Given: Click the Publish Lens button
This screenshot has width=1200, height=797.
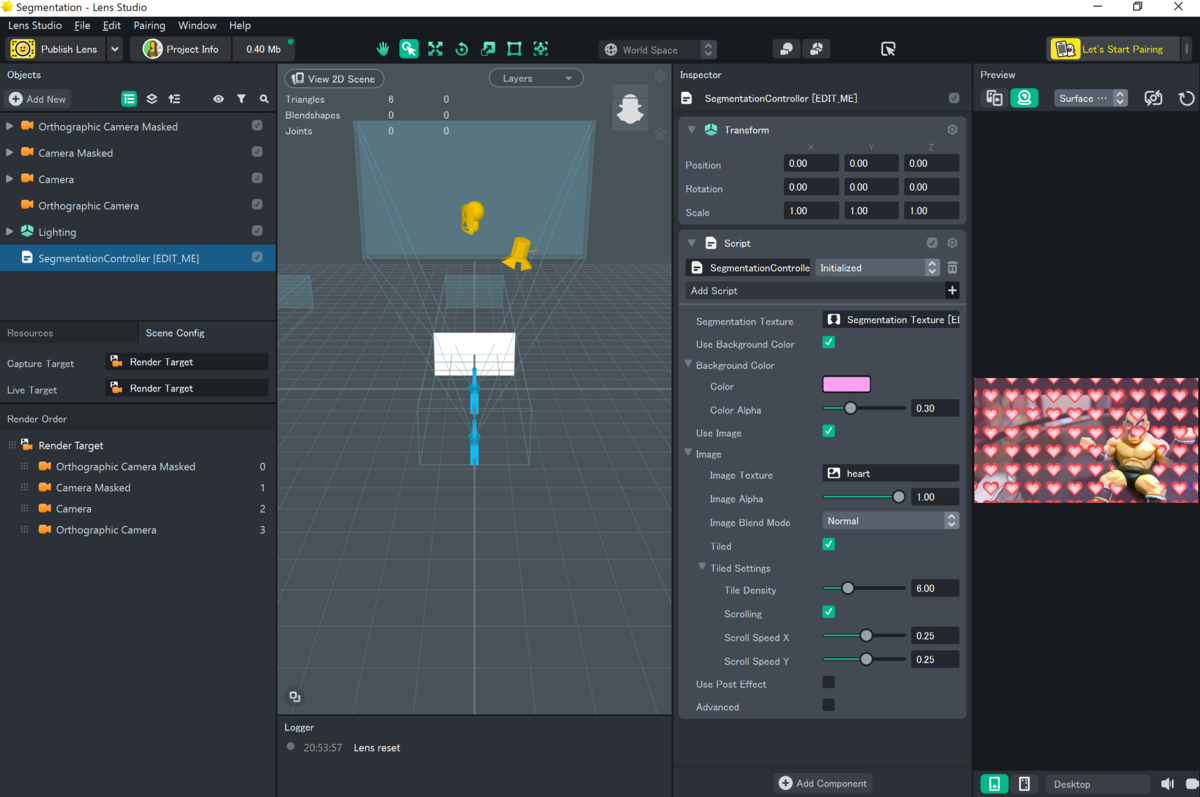Looking at the screenshot, I should (57, 49).
